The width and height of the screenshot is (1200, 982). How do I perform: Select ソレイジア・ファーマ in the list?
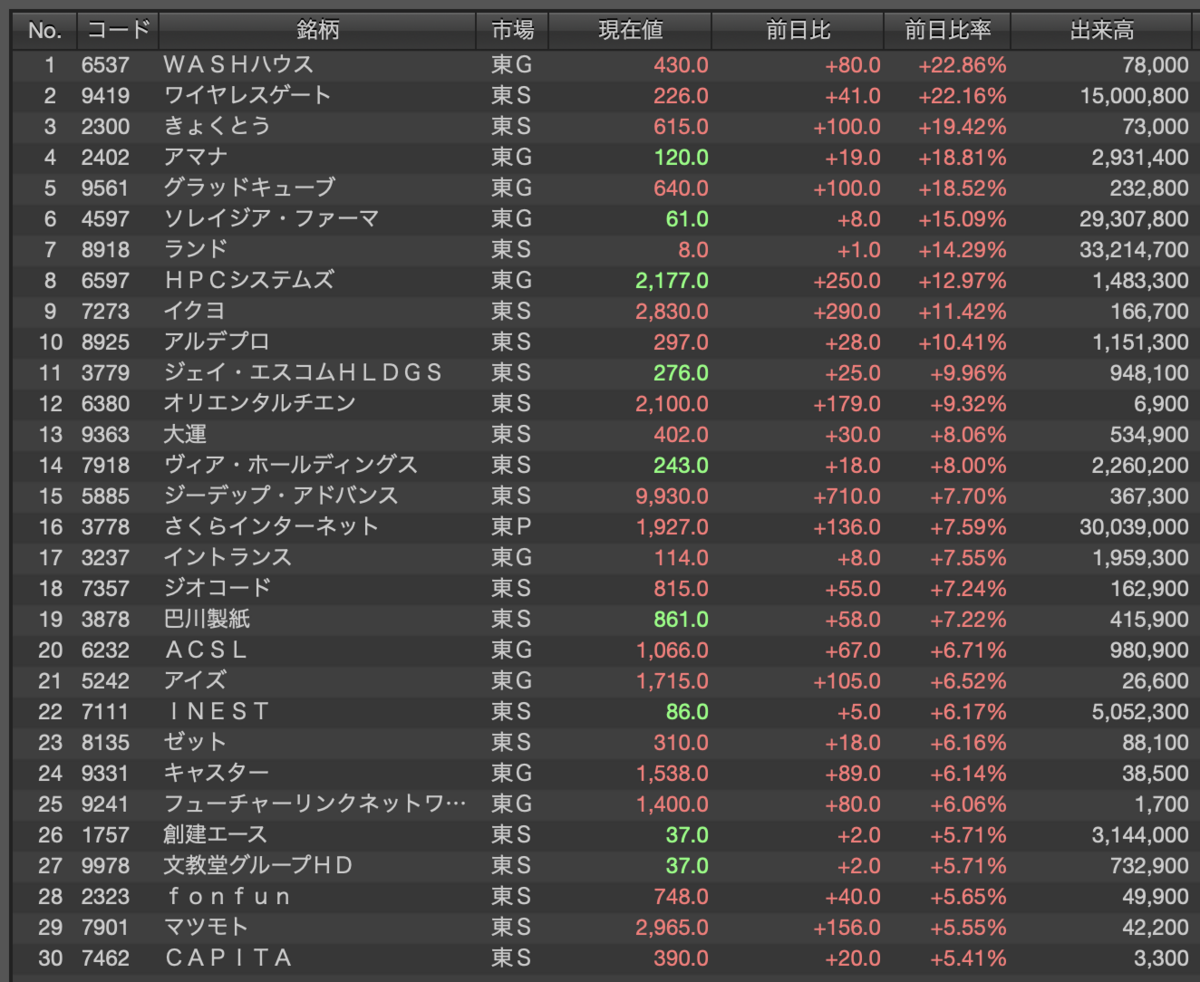pyautogui.click(x=271, y=219)
